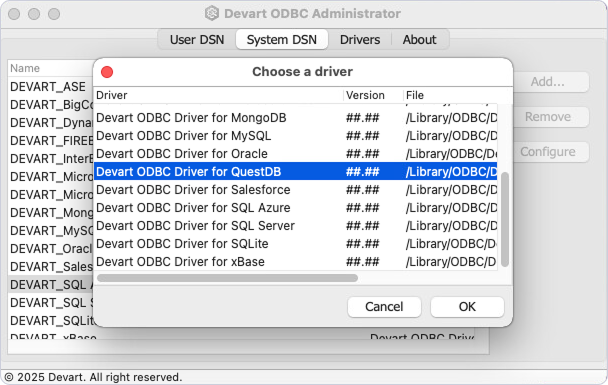The height and width of the screenshot is (385, 608).
Task: Select Devart ODBC Driver for xBase
Action: coord(295,262)
